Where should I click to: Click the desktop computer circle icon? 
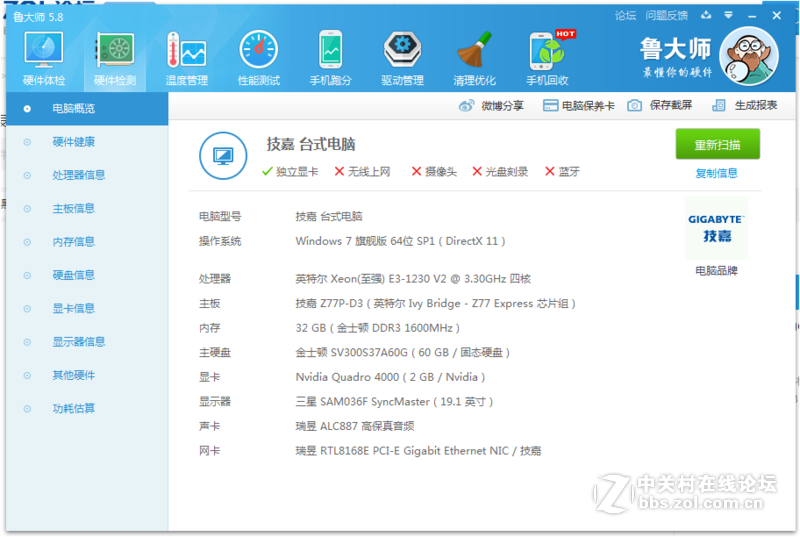223,156
